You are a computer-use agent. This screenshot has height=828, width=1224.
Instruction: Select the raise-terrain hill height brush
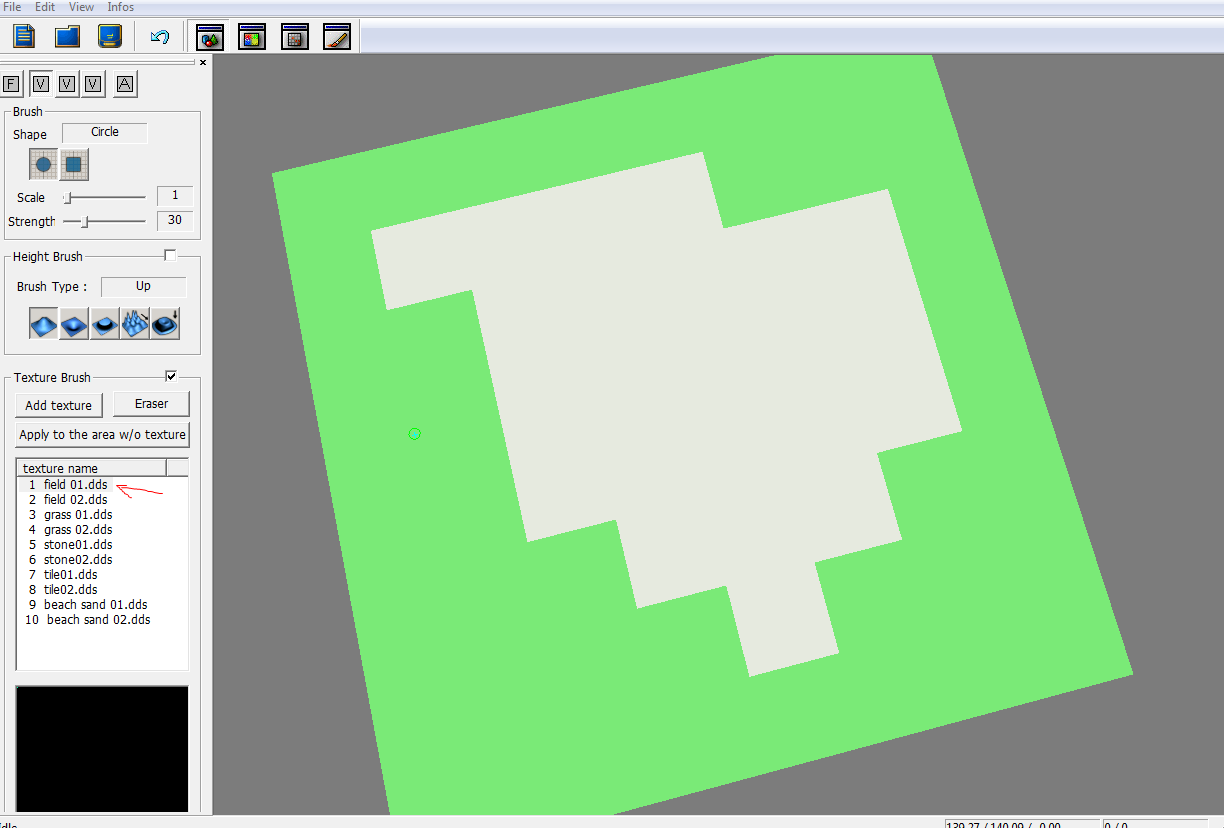point(44,323)
